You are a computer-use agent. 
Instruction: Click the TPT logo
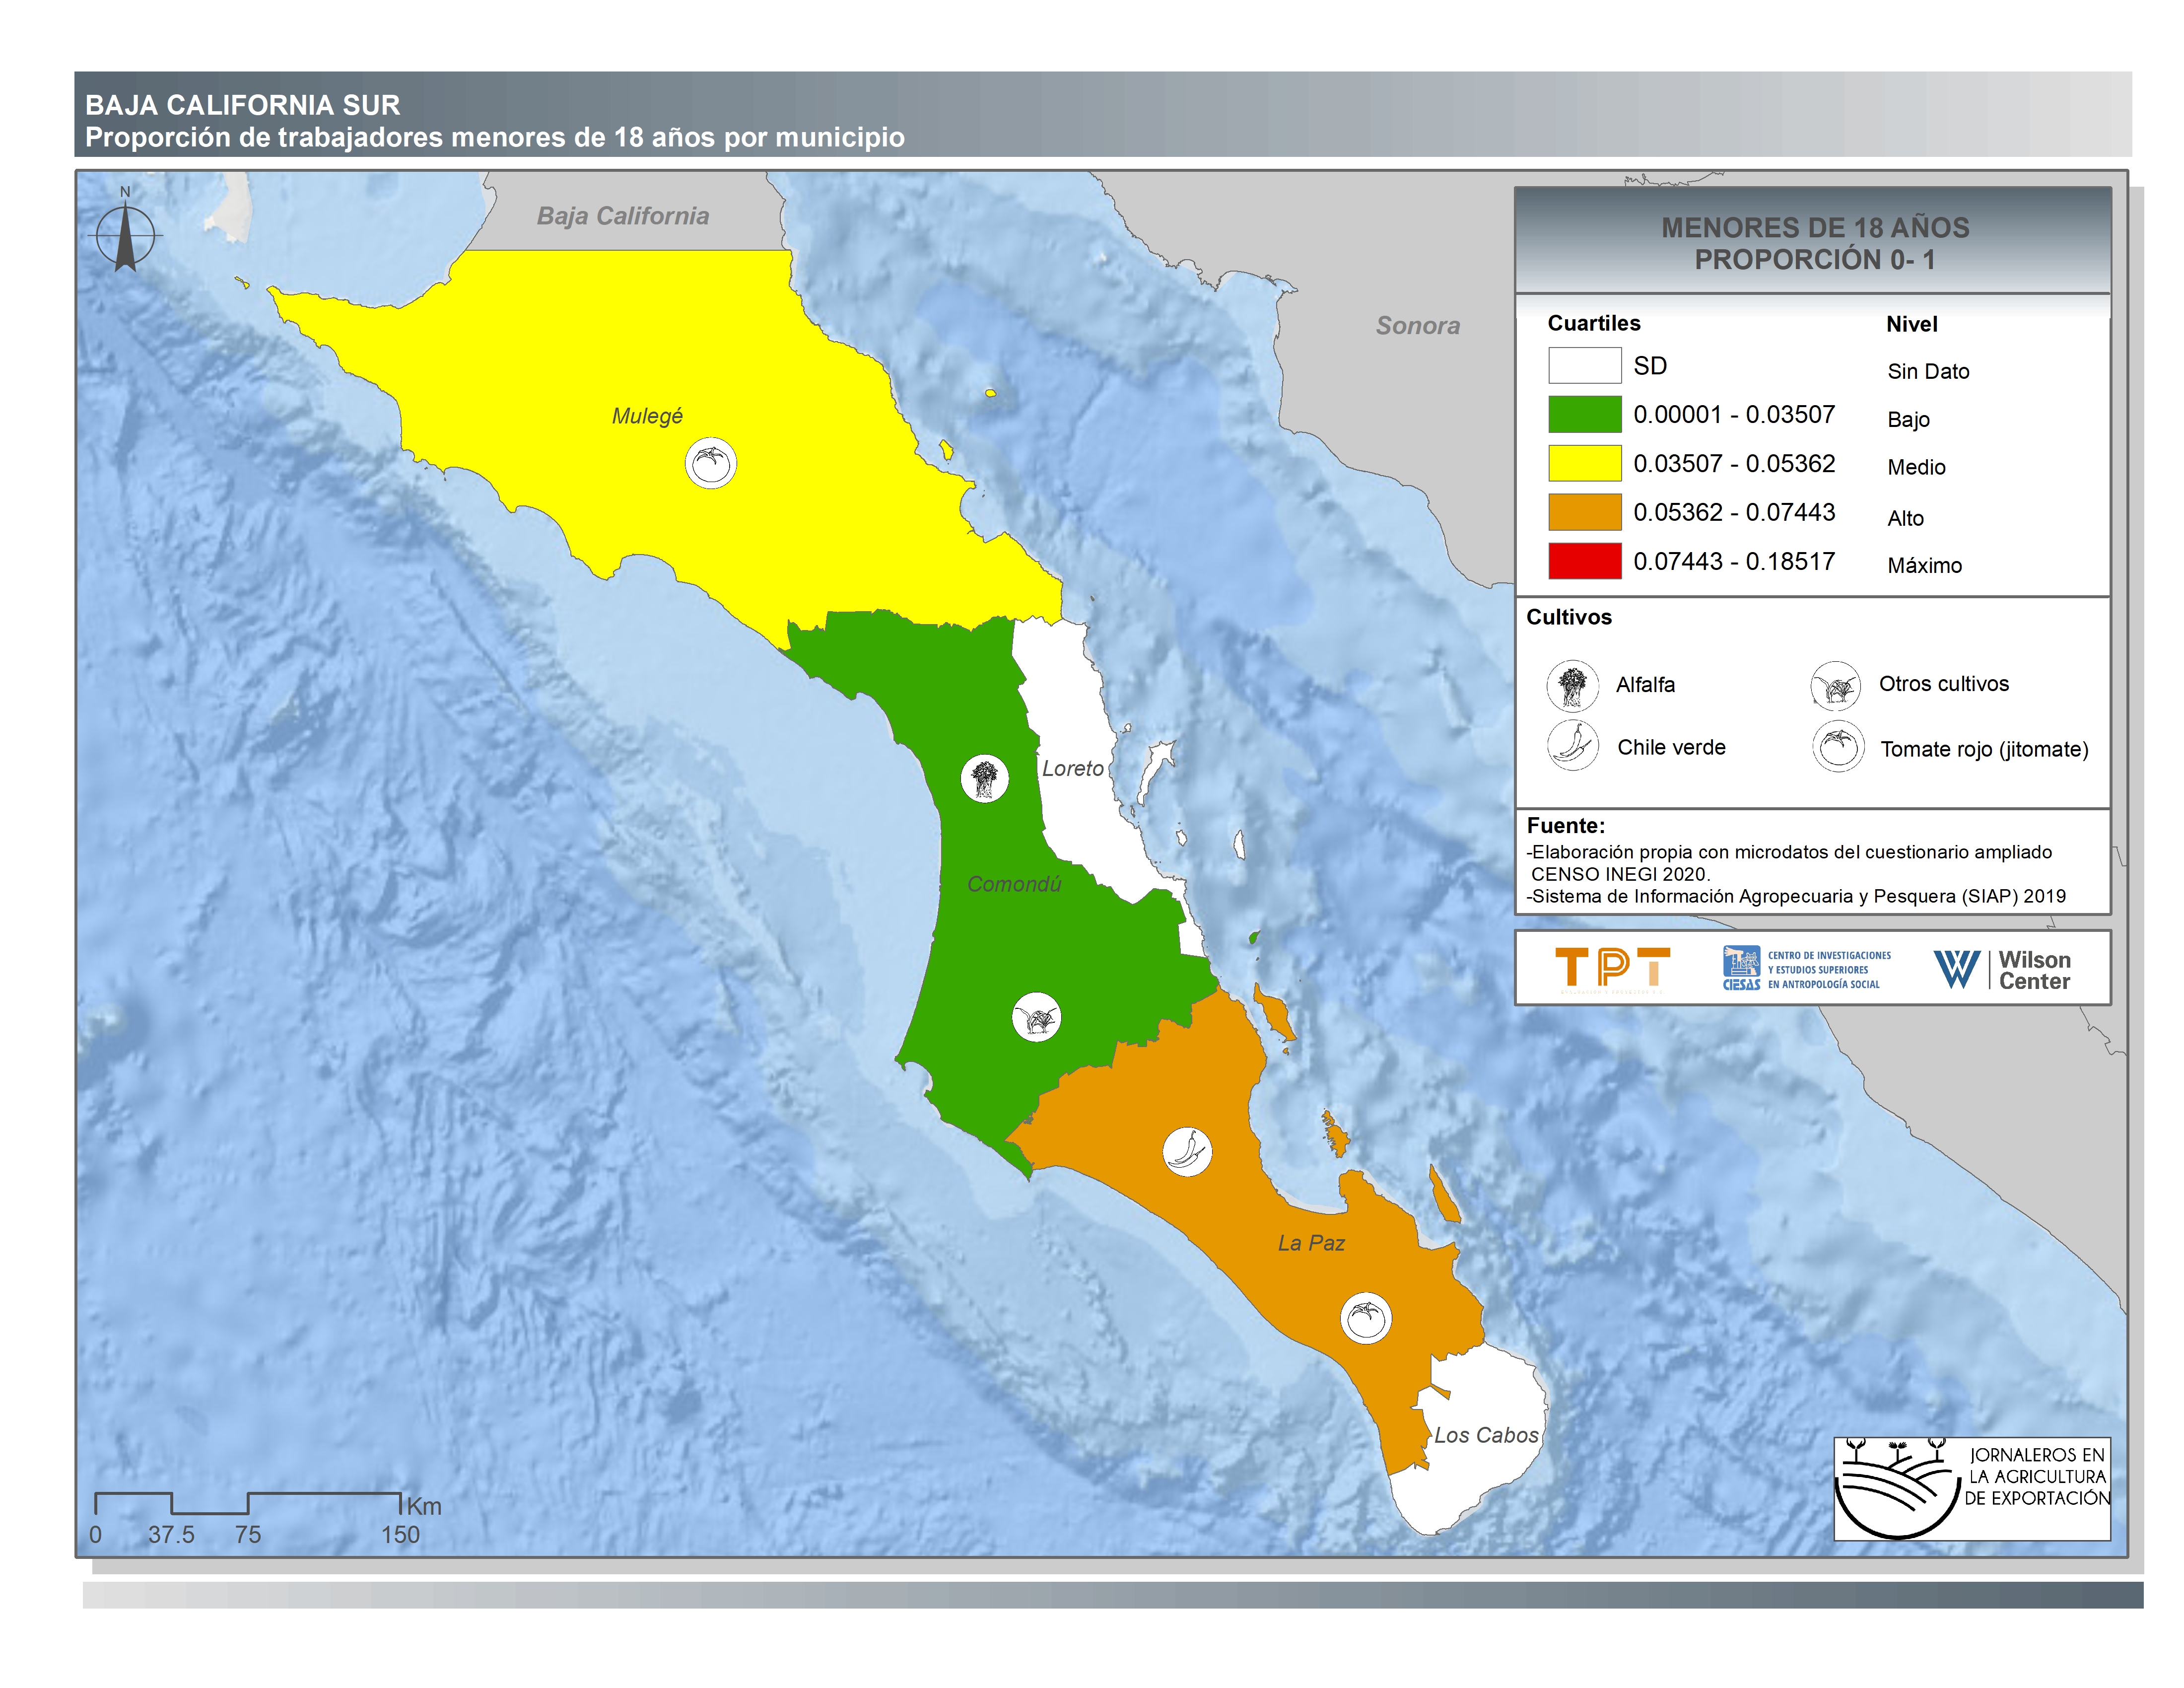pos(1612,969)
